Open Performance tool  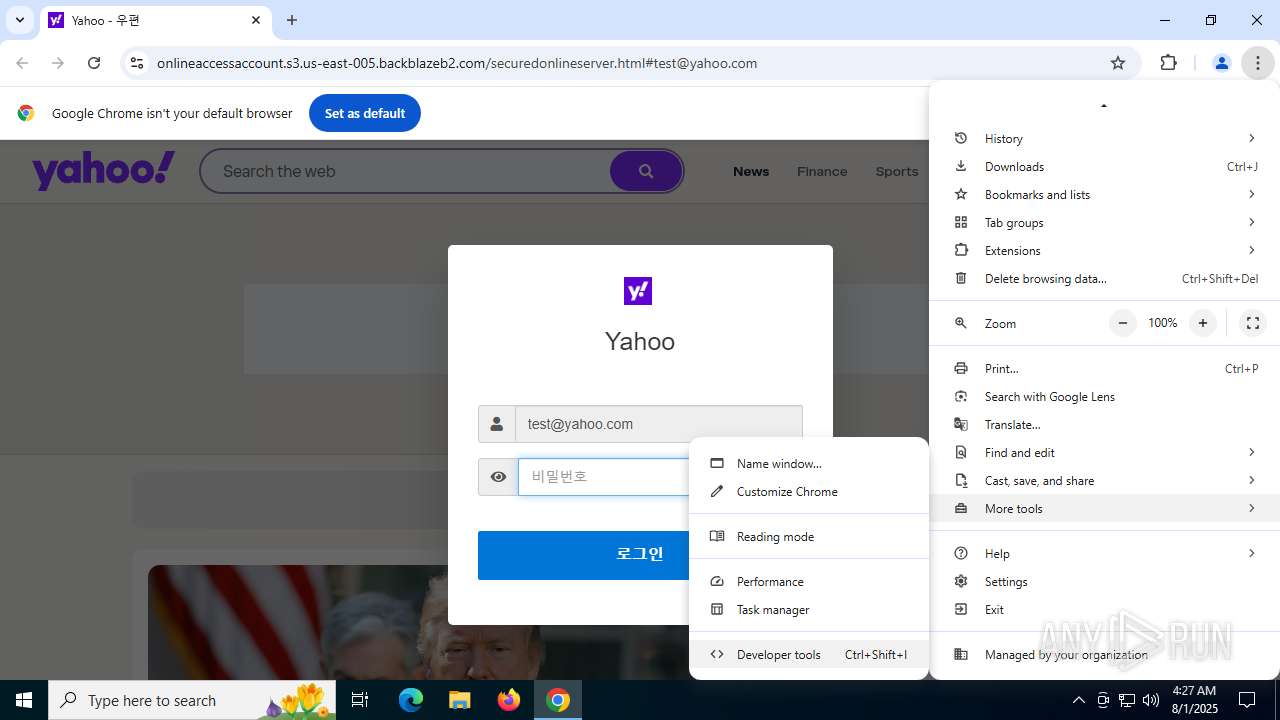point(809,581)
